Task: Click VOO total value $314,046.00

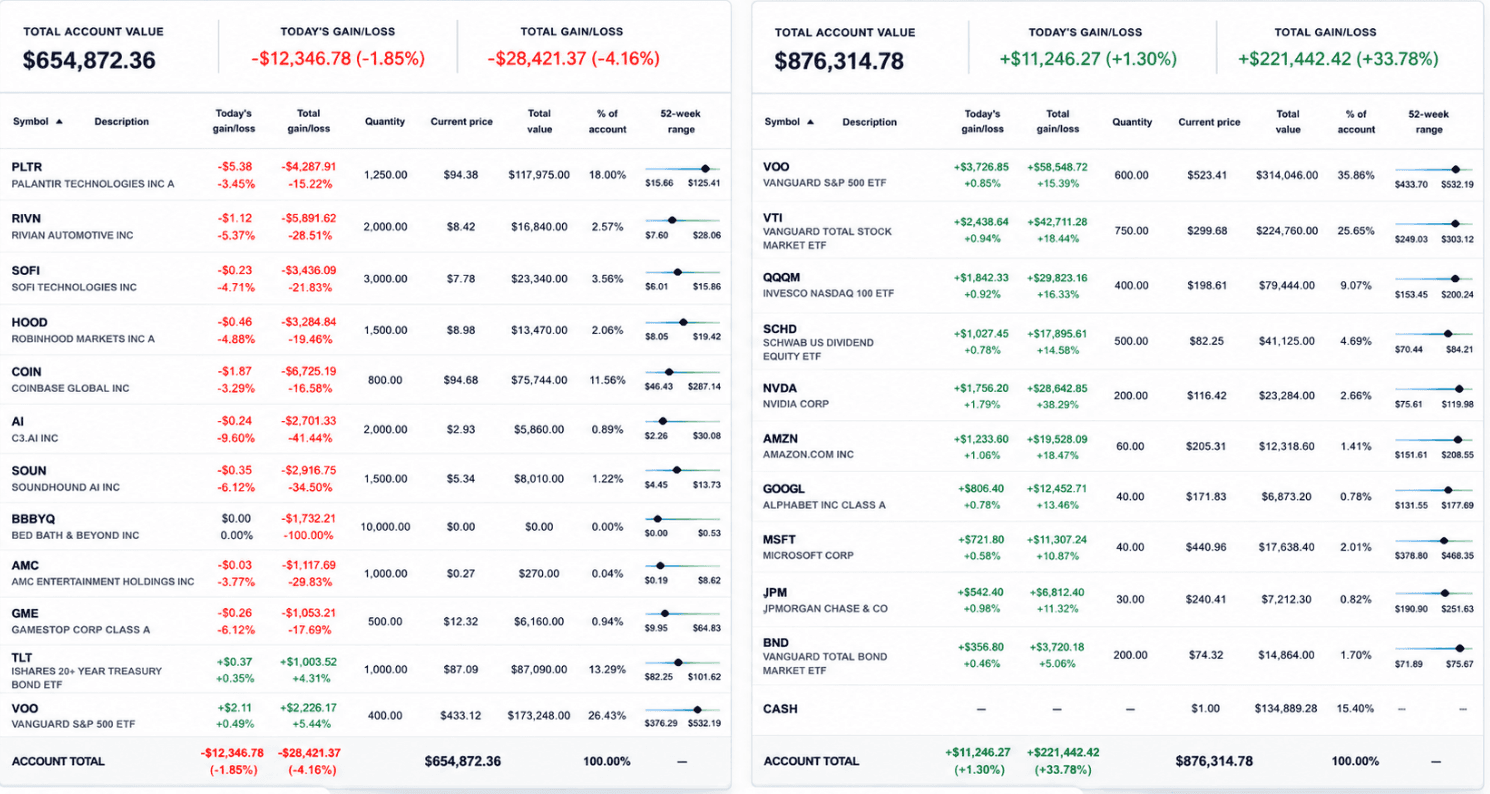Action: click(1288, 175)
